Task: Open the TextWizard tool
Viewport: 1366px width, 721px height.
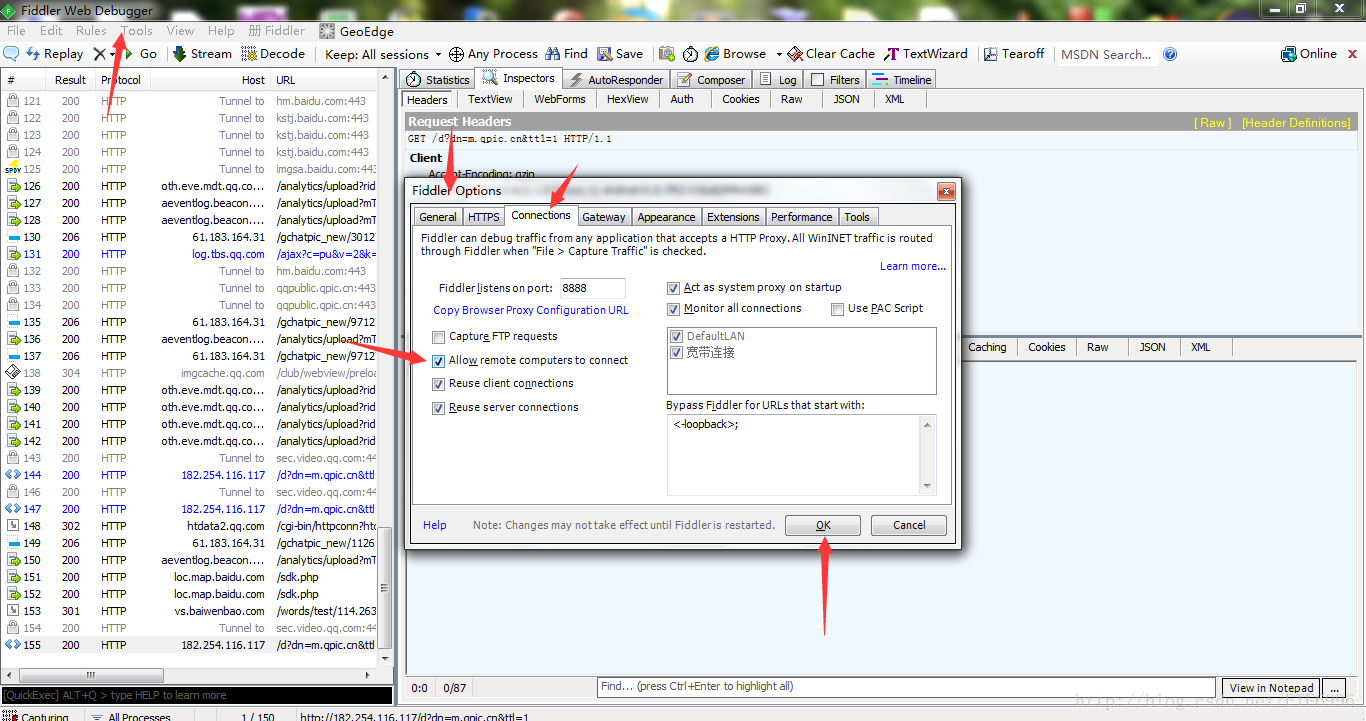Action: tap(926, 54)
